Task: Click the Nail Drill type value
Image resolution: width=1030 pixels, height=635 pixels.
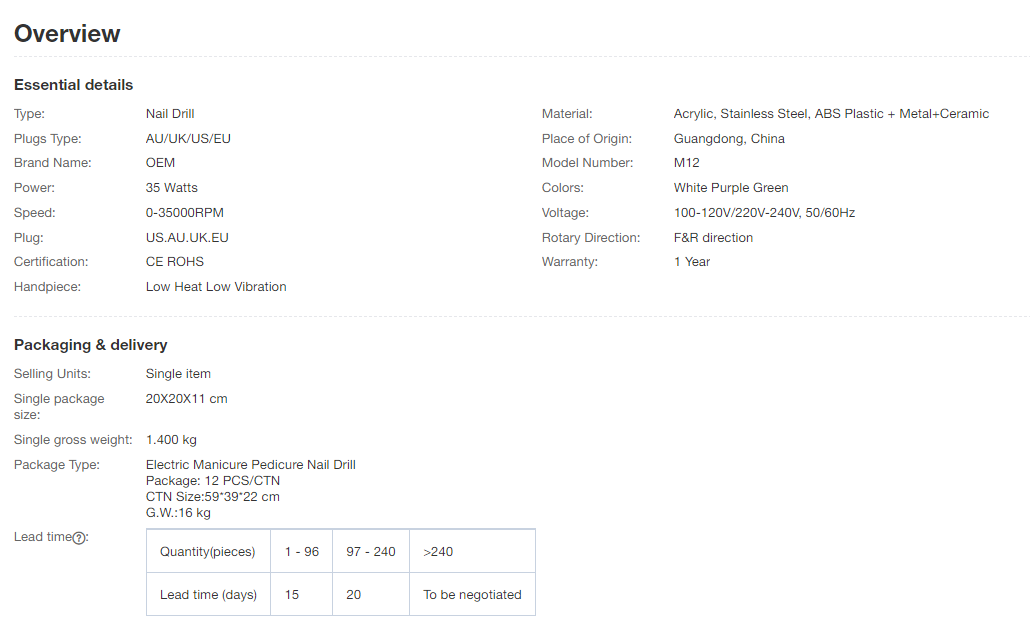Action: click(170, 114)
